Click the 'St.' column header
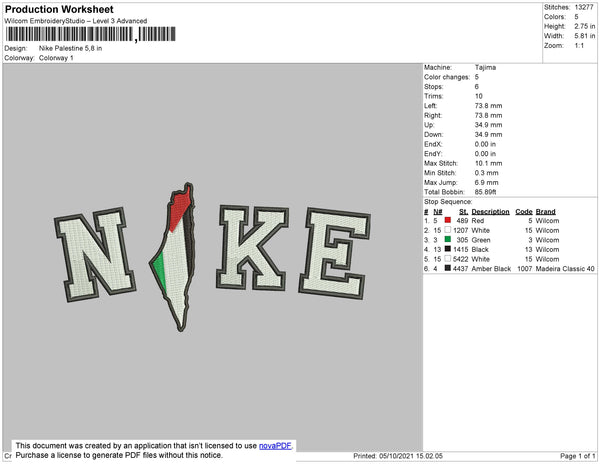The height and width of the screenshot is (464, 600). coord(464,212)
